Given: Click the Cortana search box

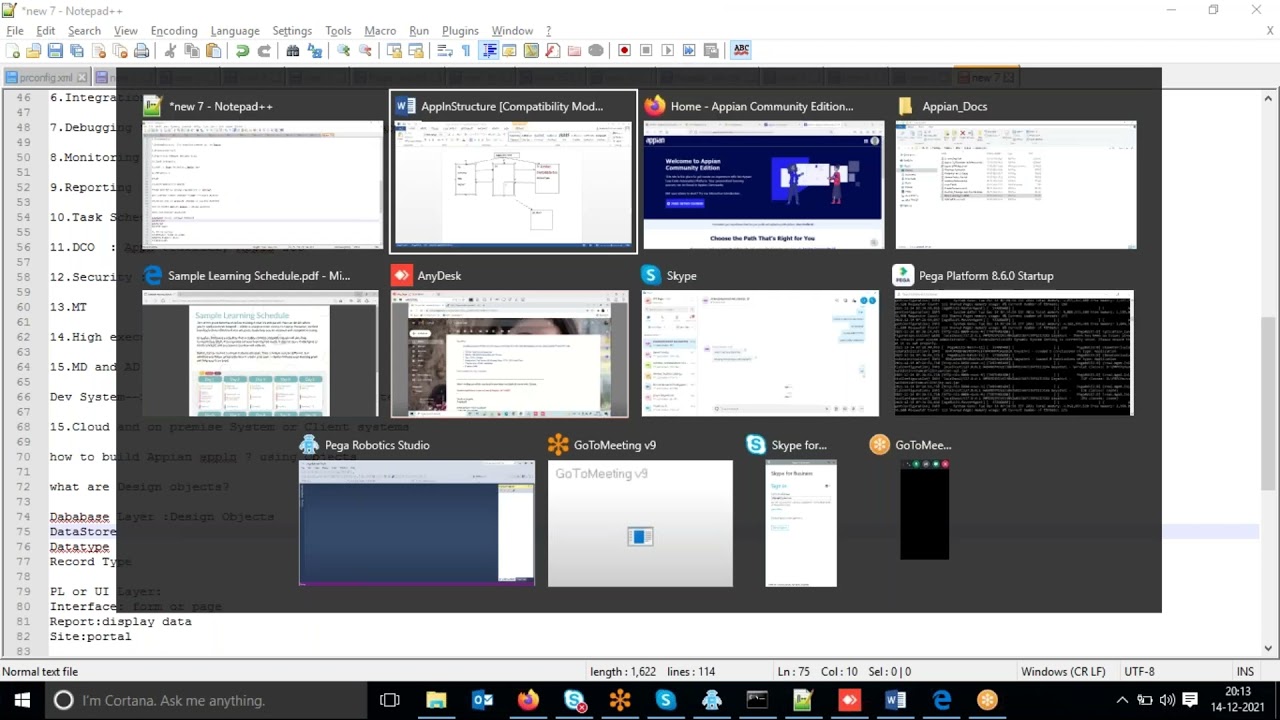Looking at the screenshot, I should [204, 700].
